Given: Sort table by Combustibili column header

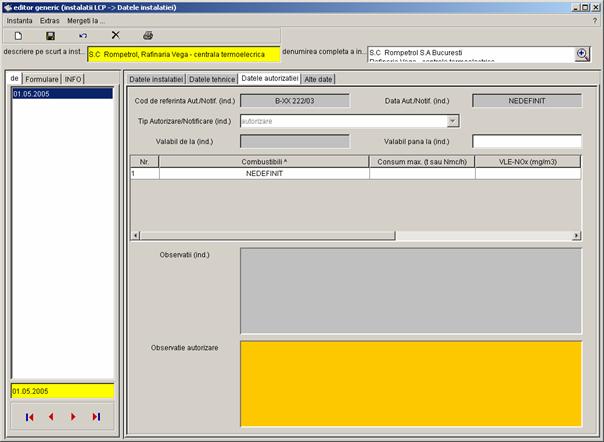Looking at the screenshot, I should point(264,160).
